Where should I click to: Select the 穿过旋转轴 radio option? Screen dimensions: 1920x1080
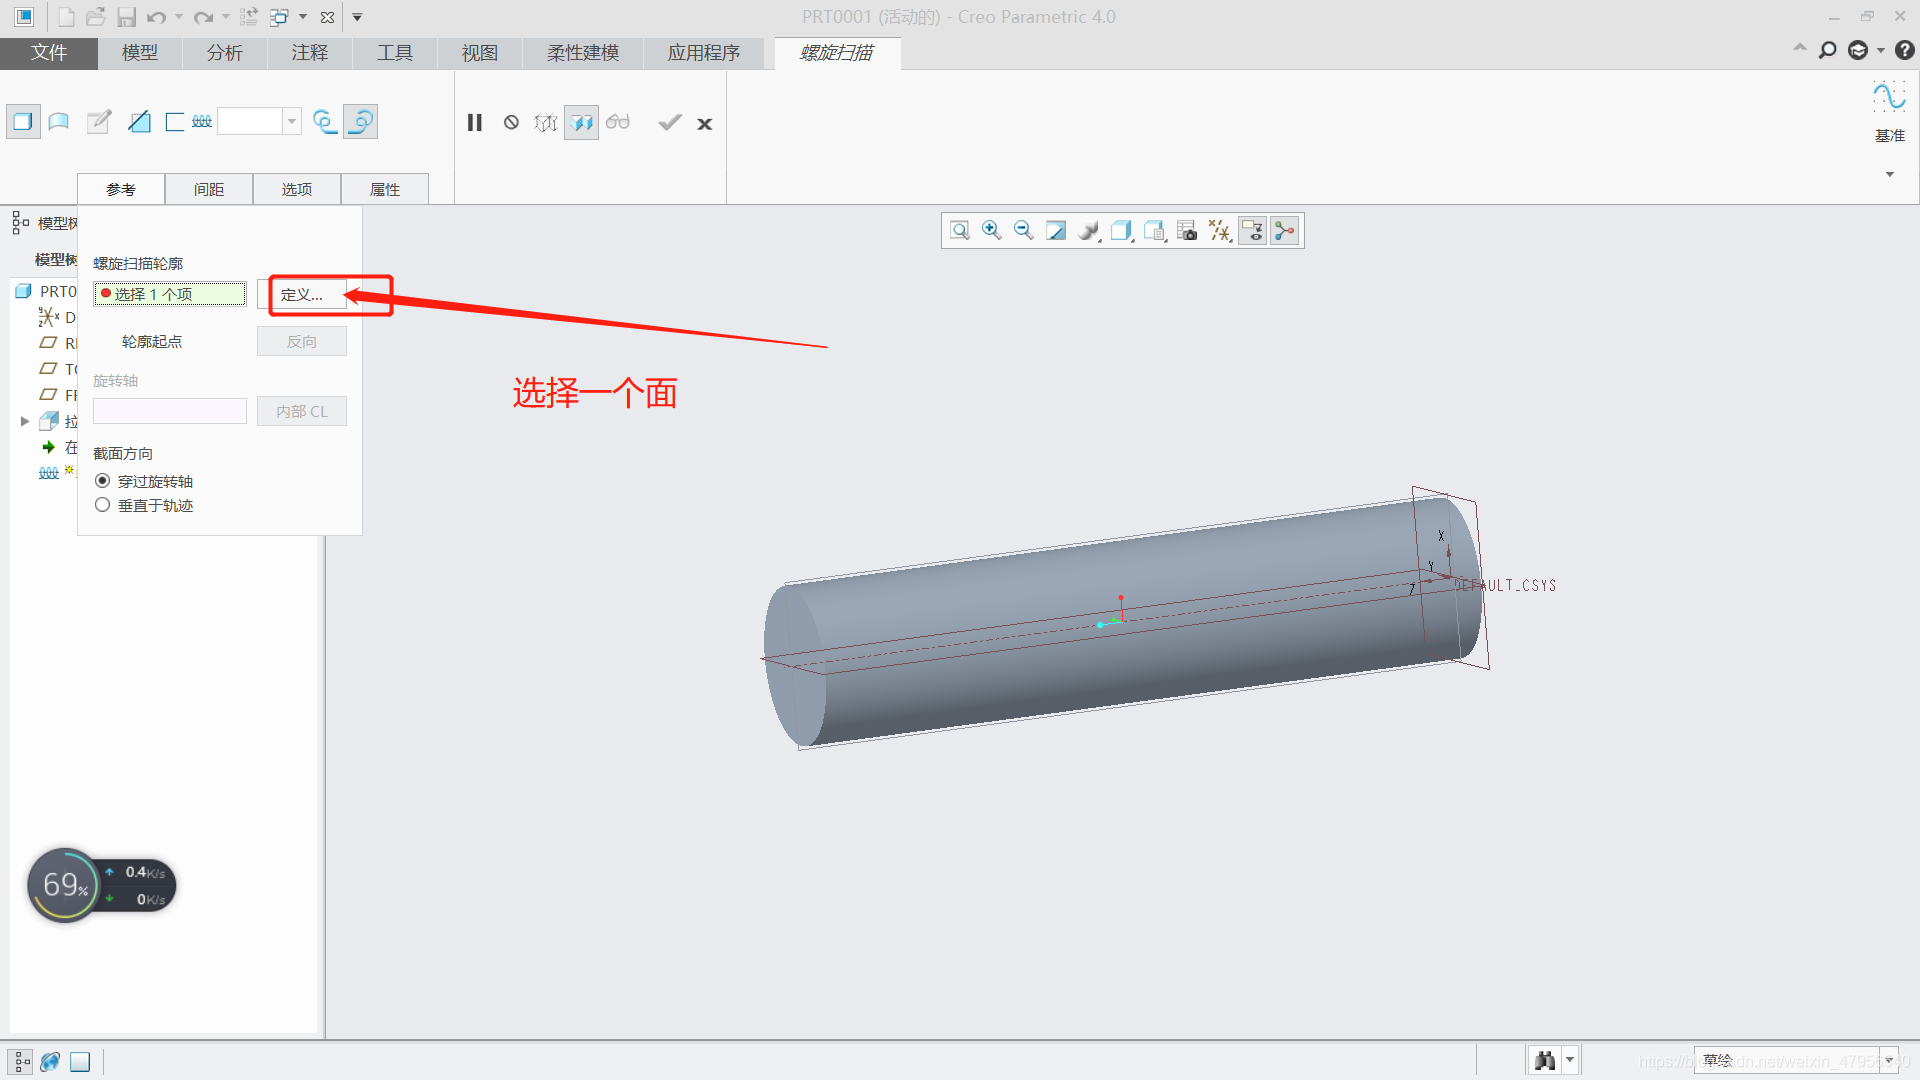click(x=103, y=481)
